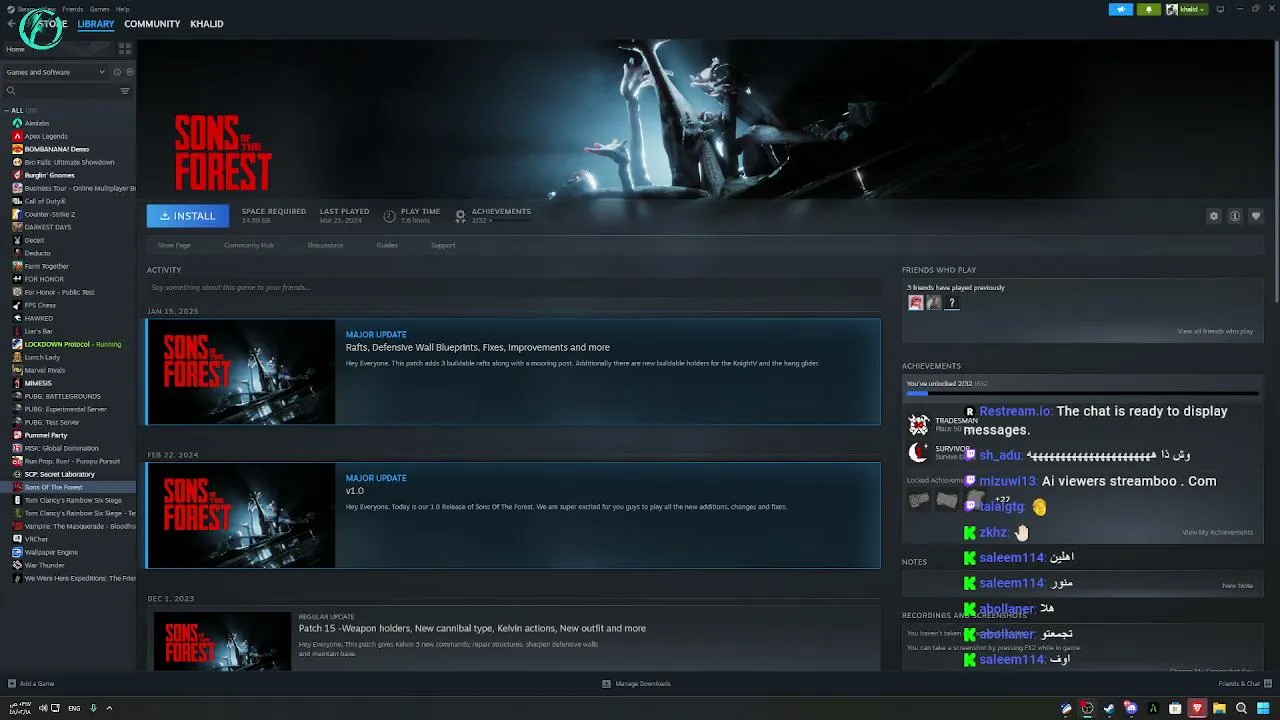
Task: Select VRChat in the library list
Action: (x=36, y=539)
